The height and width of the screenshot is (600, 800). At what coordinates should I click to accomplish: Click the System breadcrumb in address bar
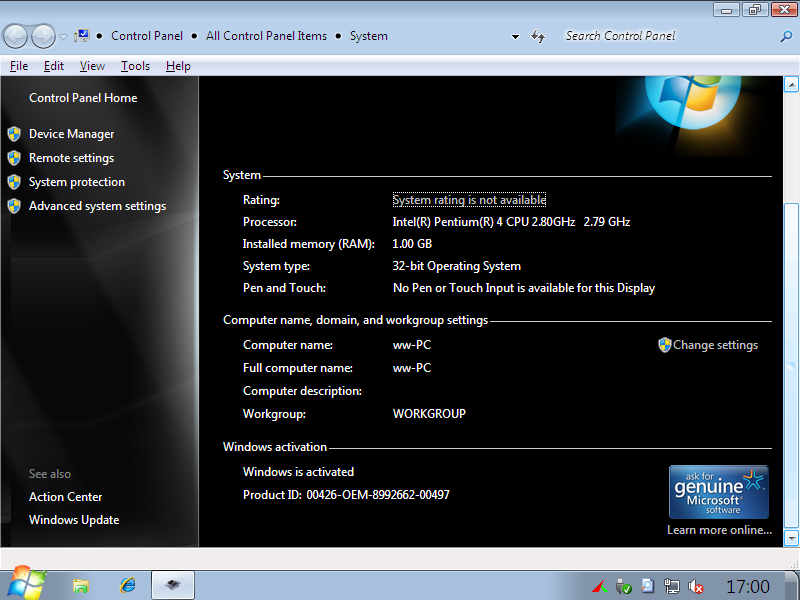pos(368,36)
